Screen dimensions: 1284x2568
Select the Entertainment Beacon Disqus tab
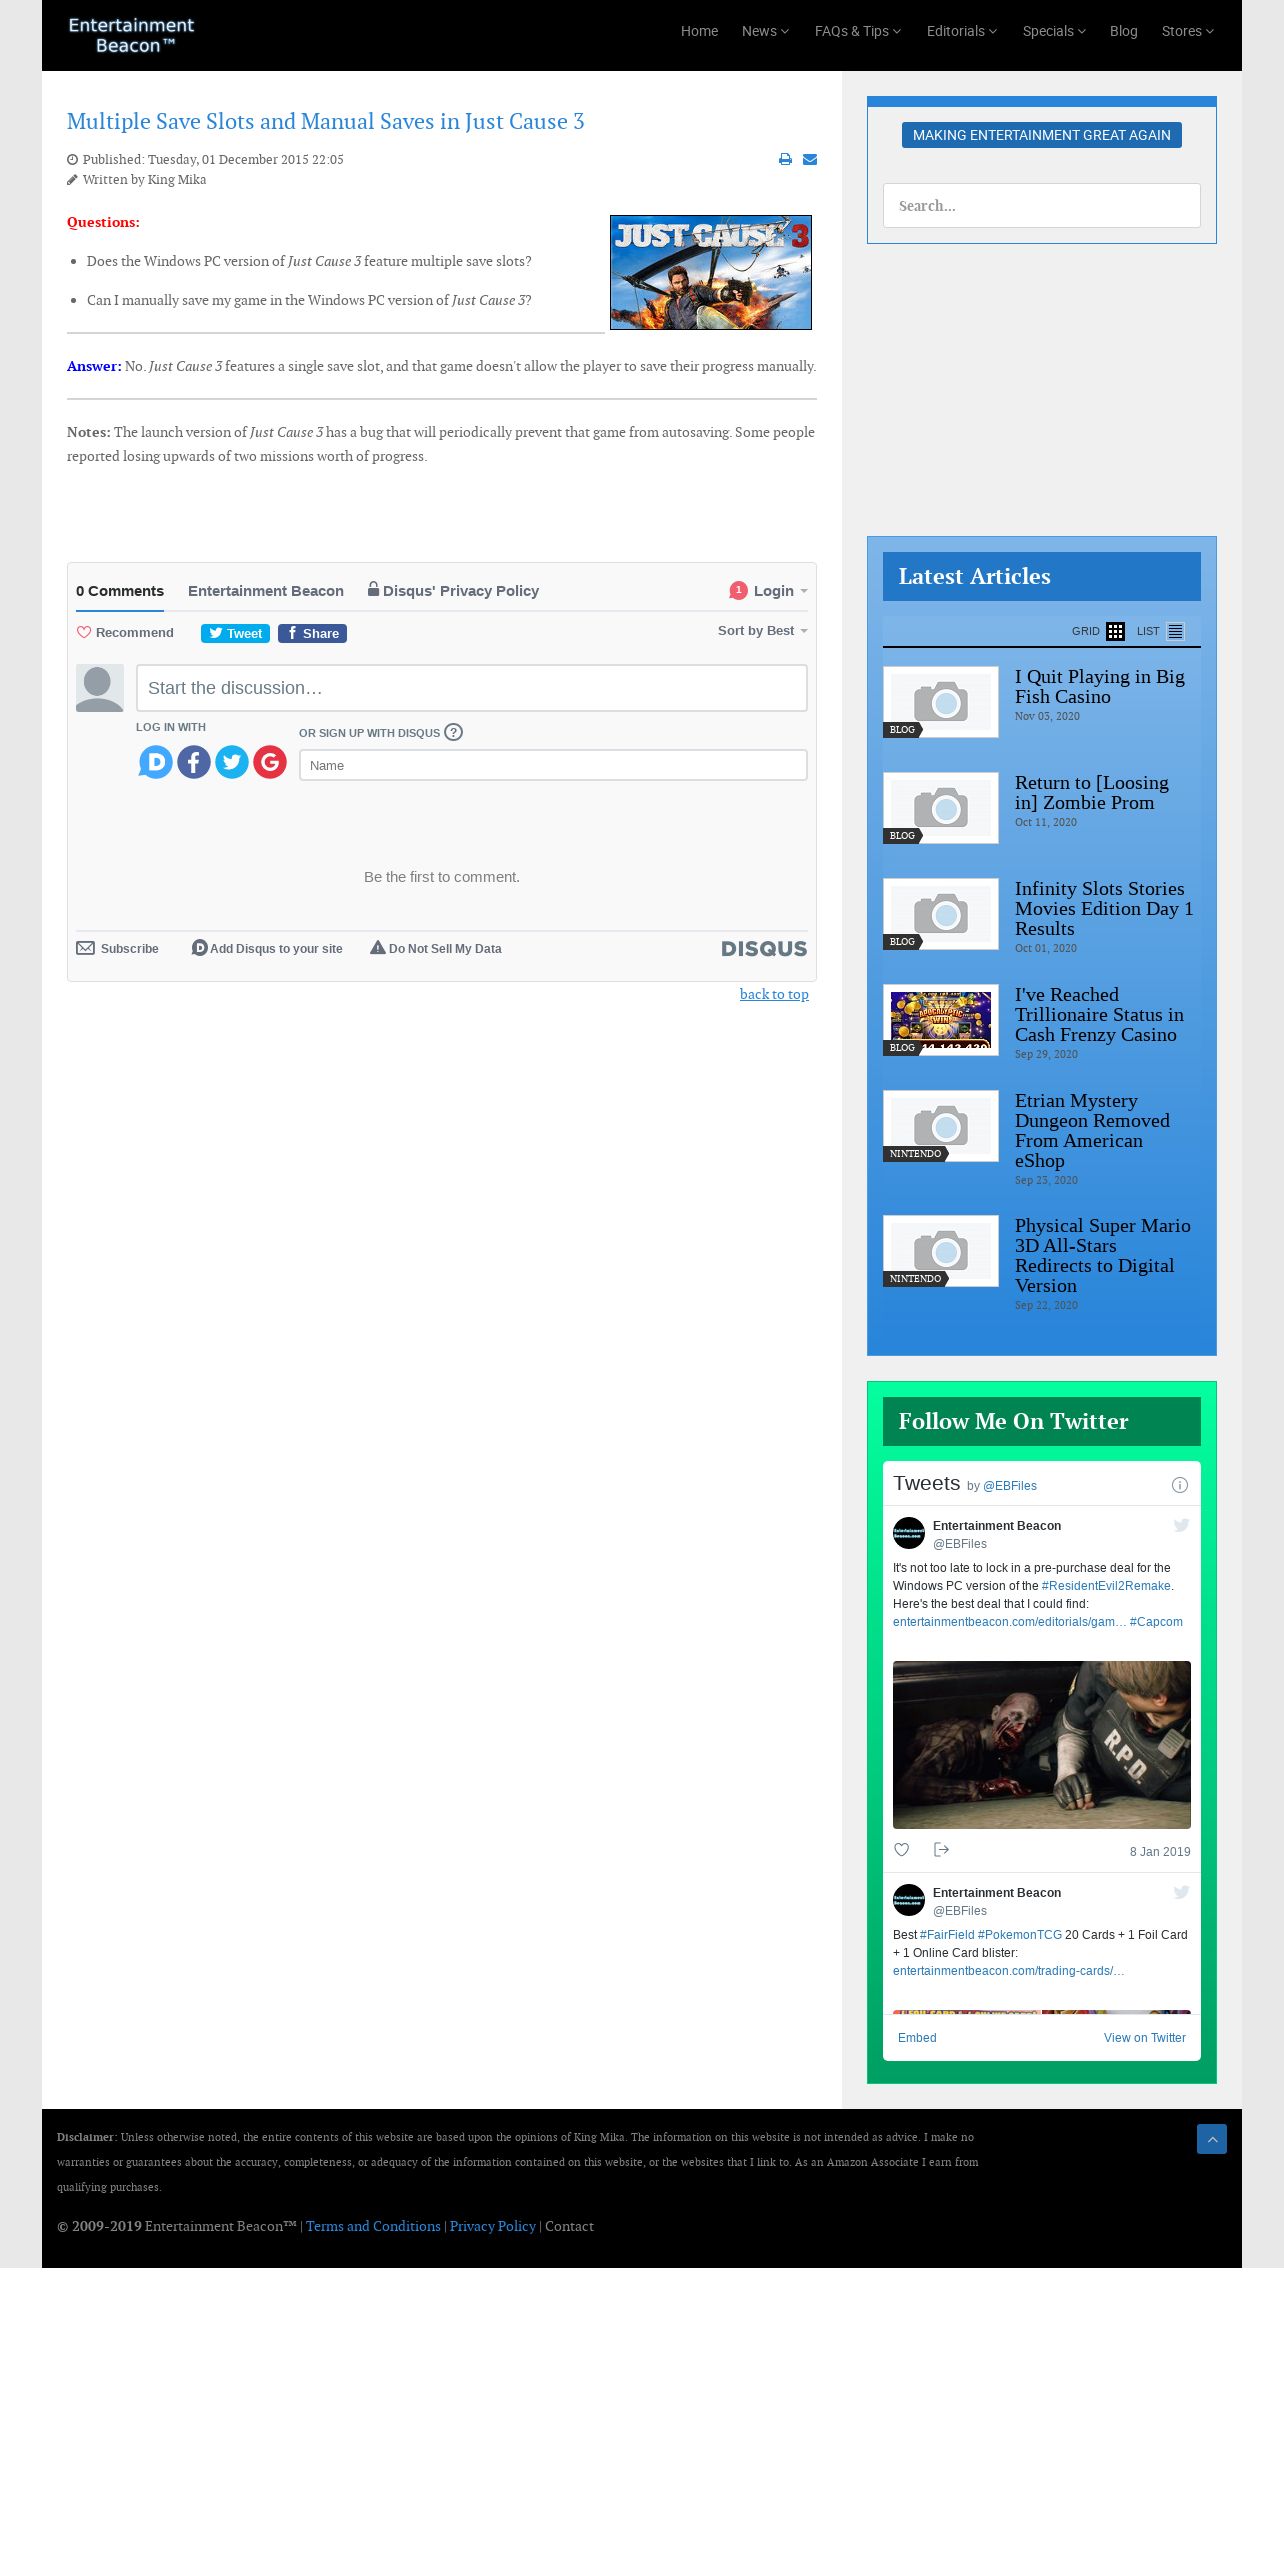266,591
